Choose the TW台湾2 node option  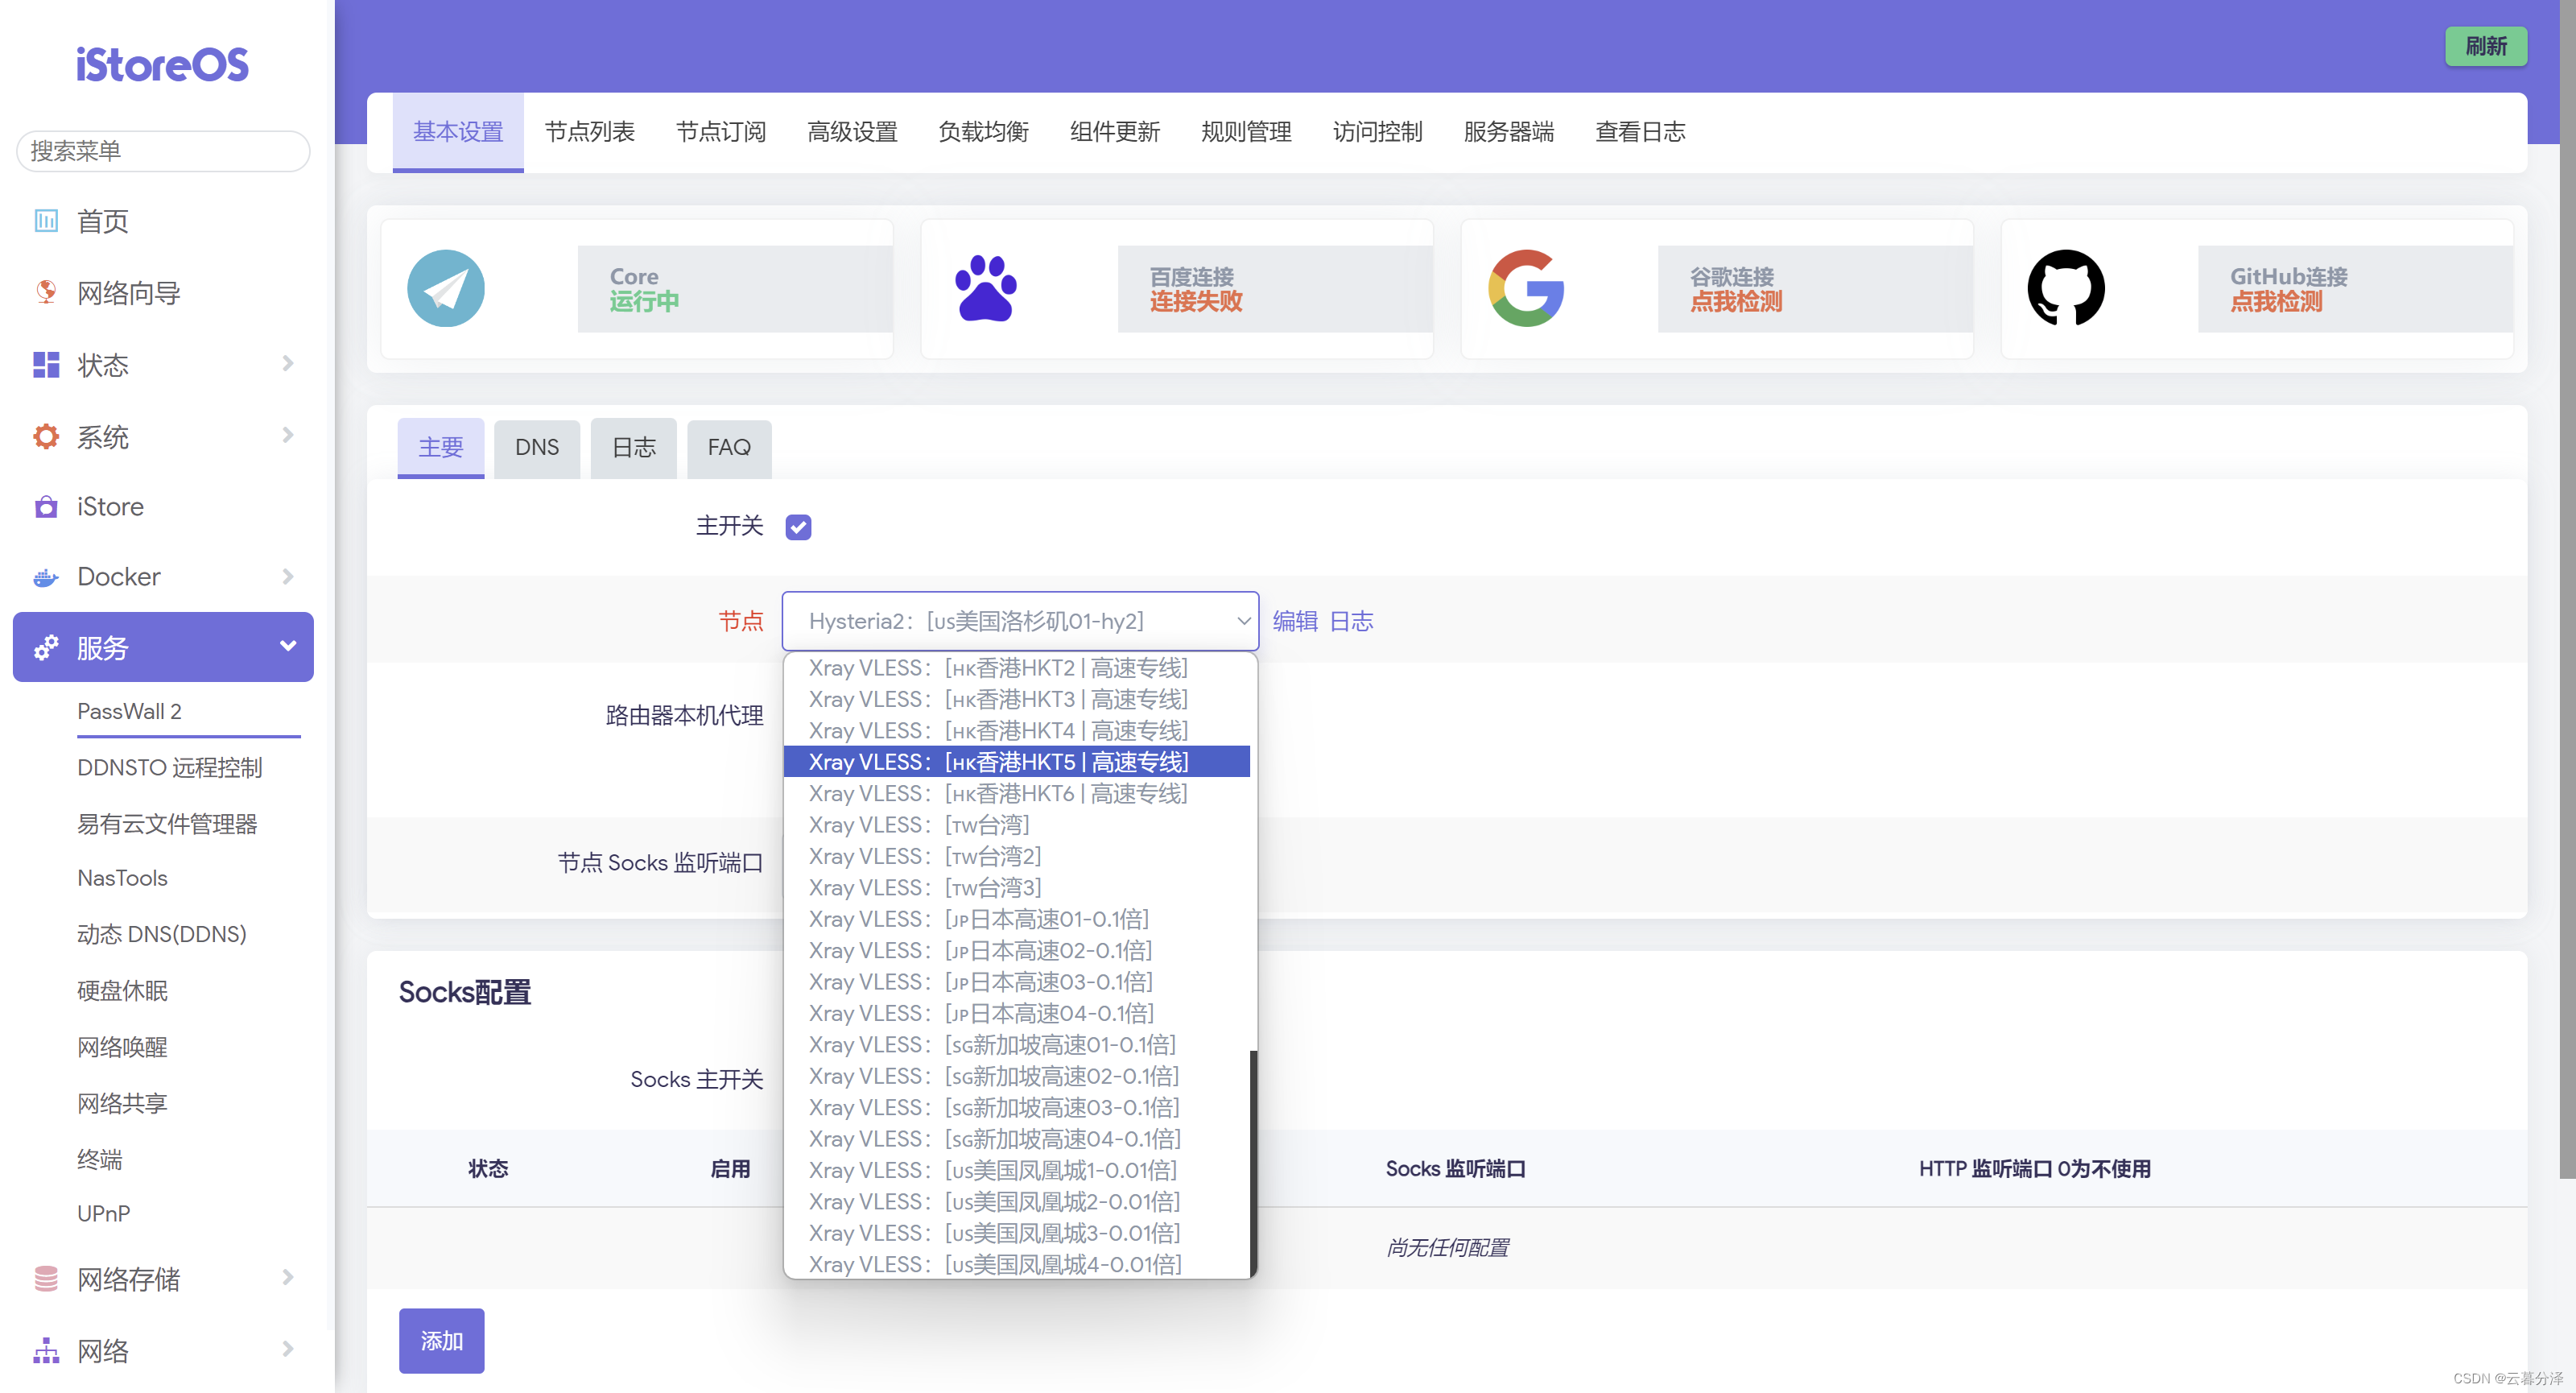click(925, 856)
